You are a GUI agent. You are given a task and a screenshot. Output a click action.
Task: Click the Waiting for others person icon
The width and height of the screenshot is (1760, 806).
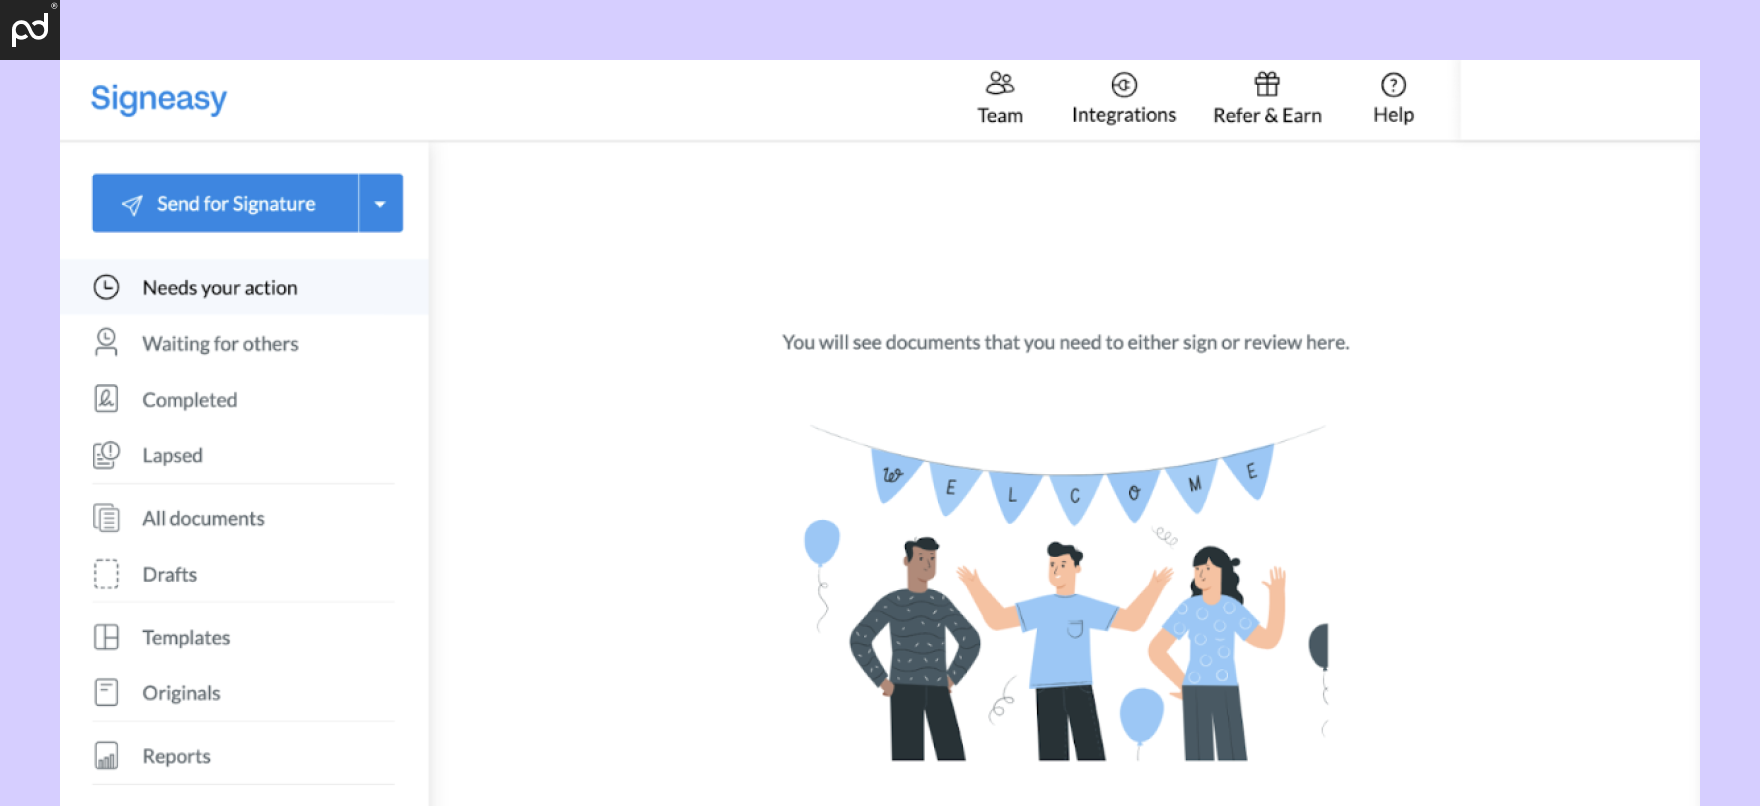click(x=106, y=343)
